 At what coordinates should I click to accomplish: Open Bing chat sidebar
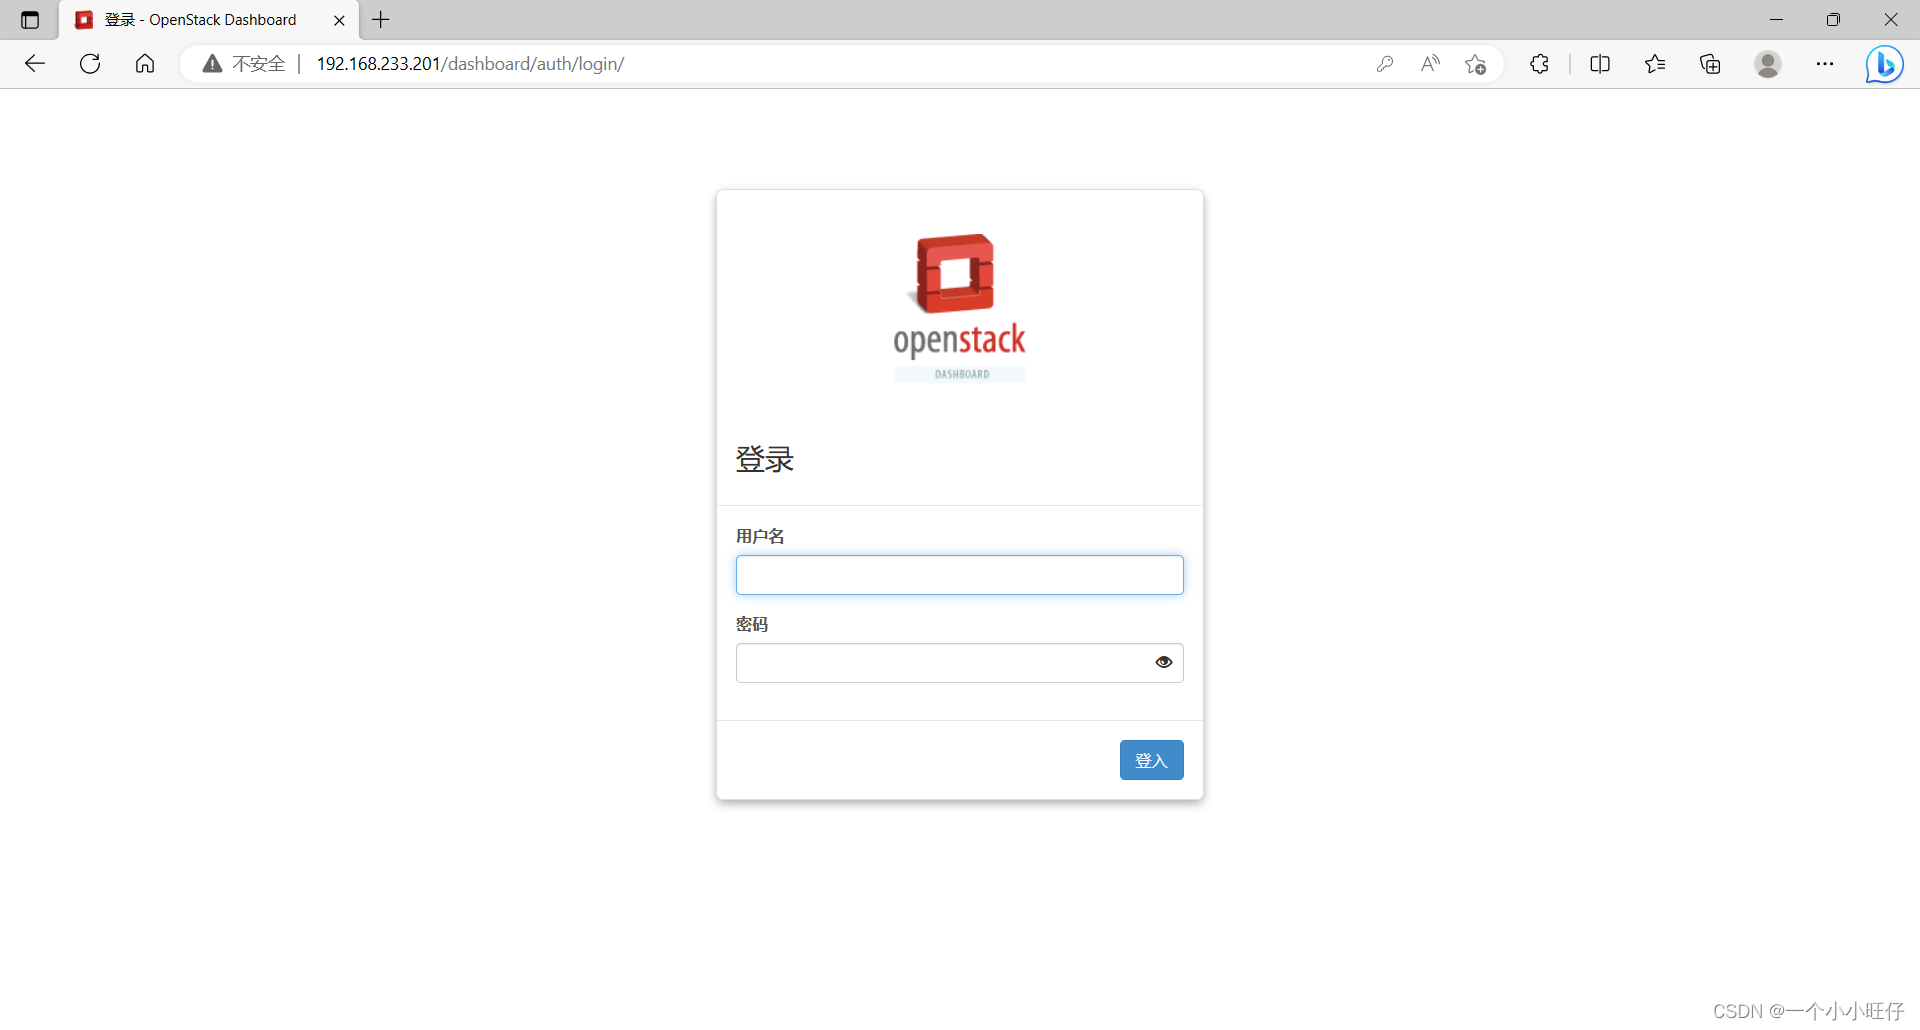click(1885, 64)
